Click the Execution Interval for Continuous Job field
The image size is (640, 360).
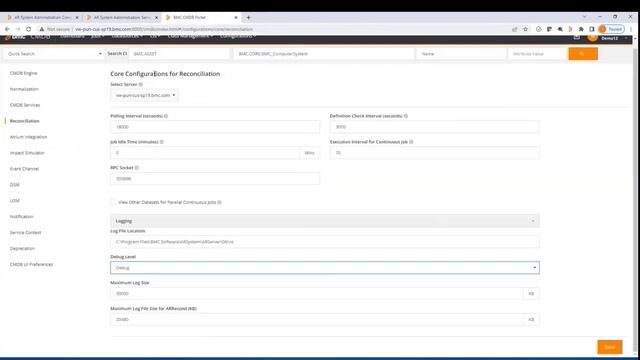[x=435, y=153]
